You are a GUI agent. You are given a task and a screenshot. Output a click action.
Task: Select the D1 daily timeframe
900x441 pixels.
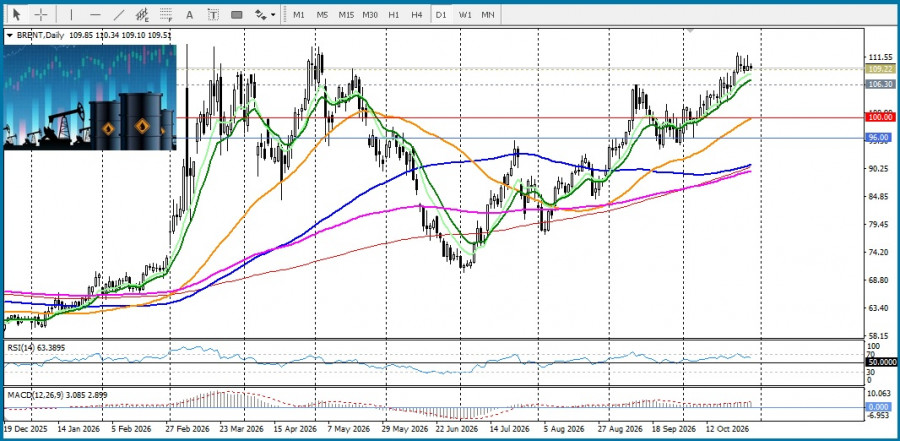point(441,14)
